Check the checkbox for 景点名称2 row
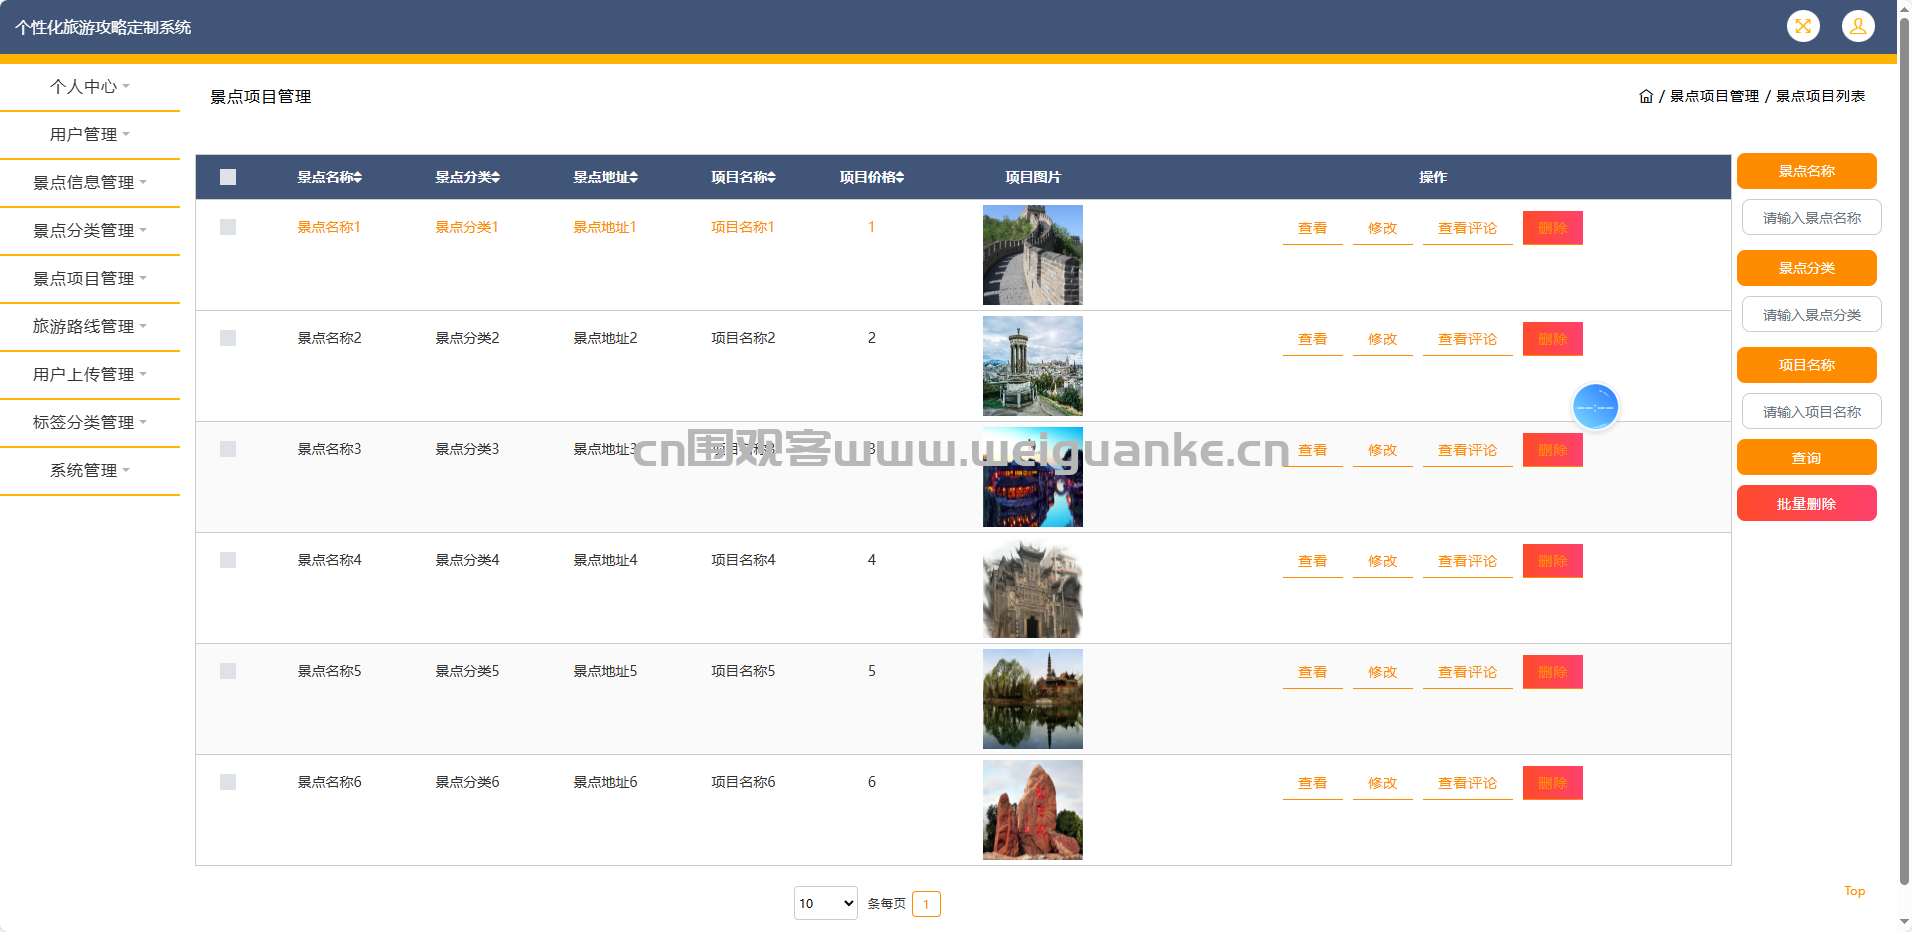This screenshot has height=932, width=1912. click(x=228, y=339)
